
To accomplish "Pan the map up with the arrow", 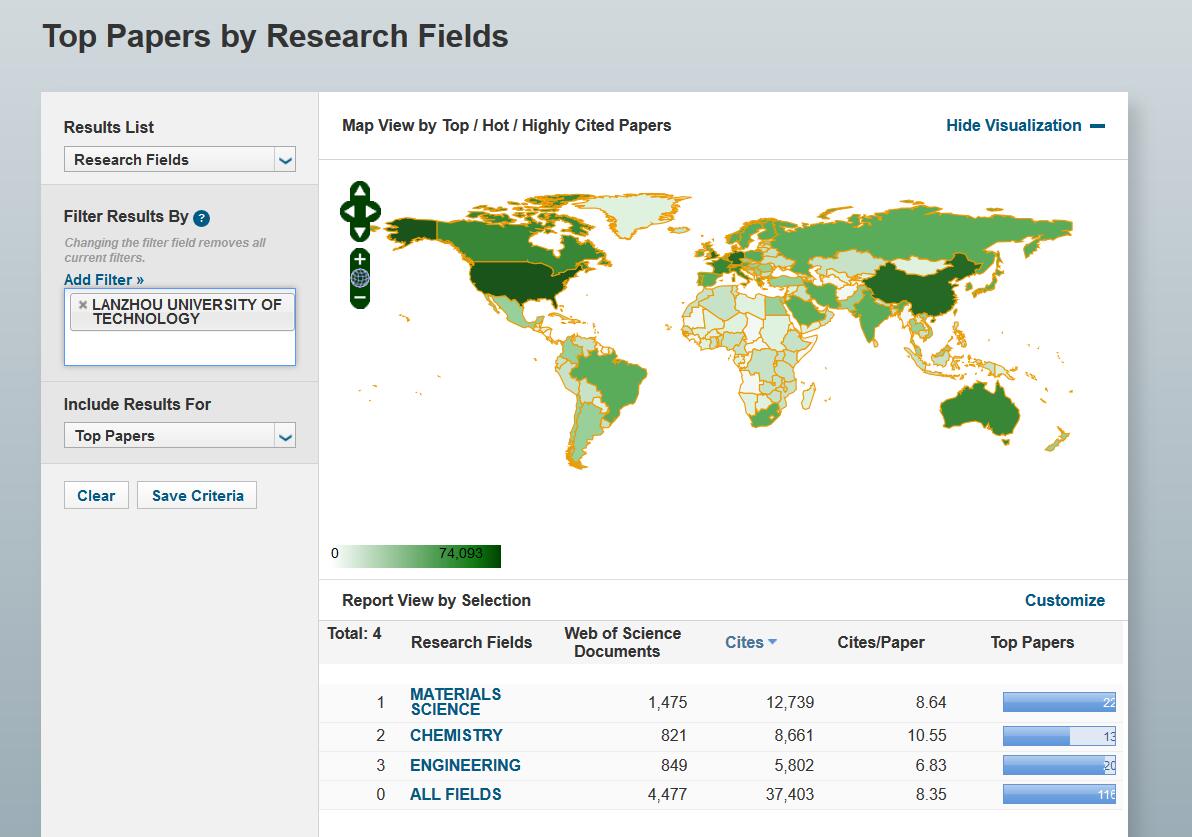I will (360, 190).
